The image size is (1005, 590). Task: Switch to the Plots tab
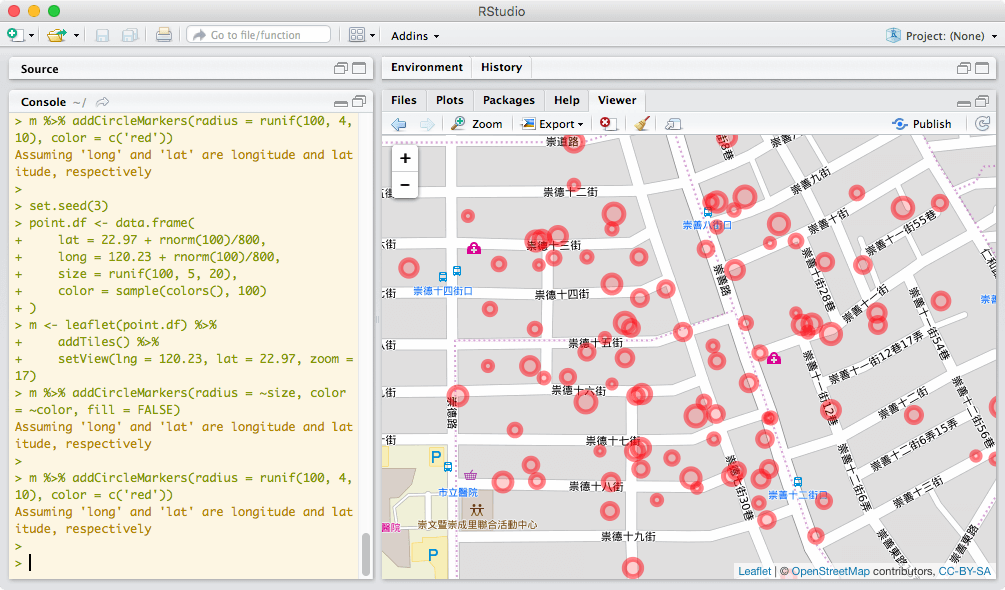point(450,100)
